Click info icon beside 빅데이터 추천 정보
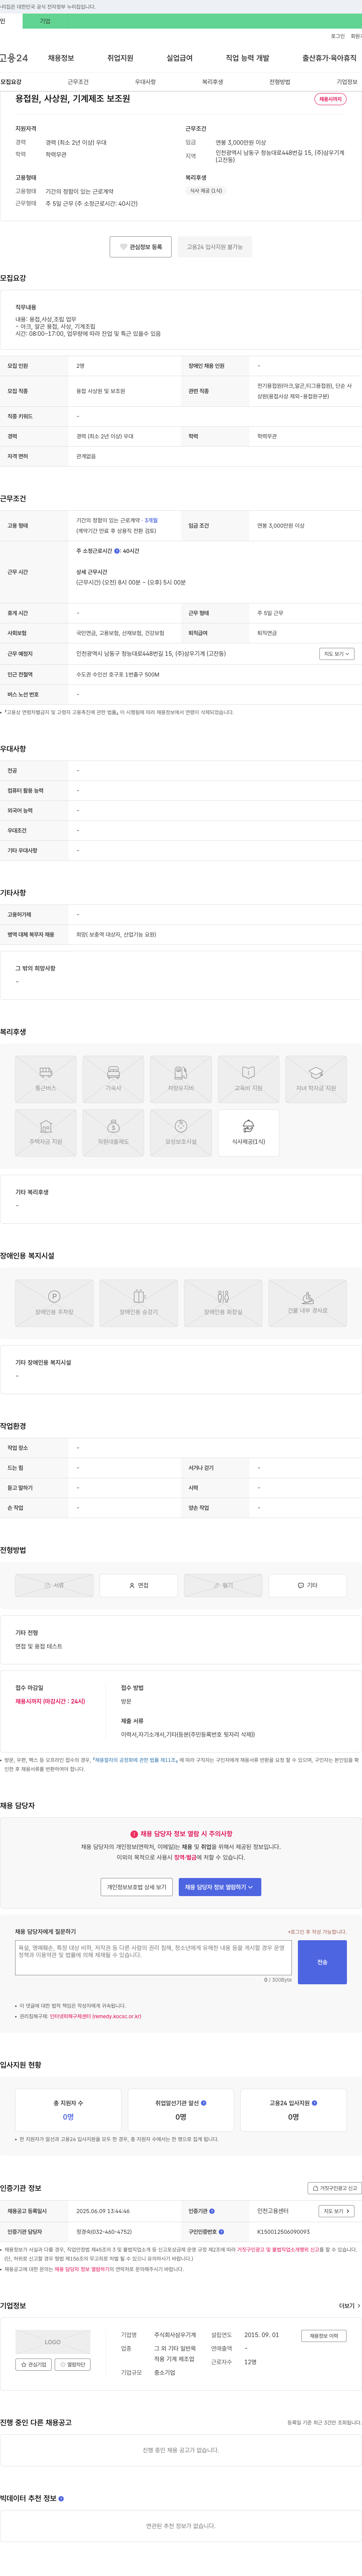 61,2499
